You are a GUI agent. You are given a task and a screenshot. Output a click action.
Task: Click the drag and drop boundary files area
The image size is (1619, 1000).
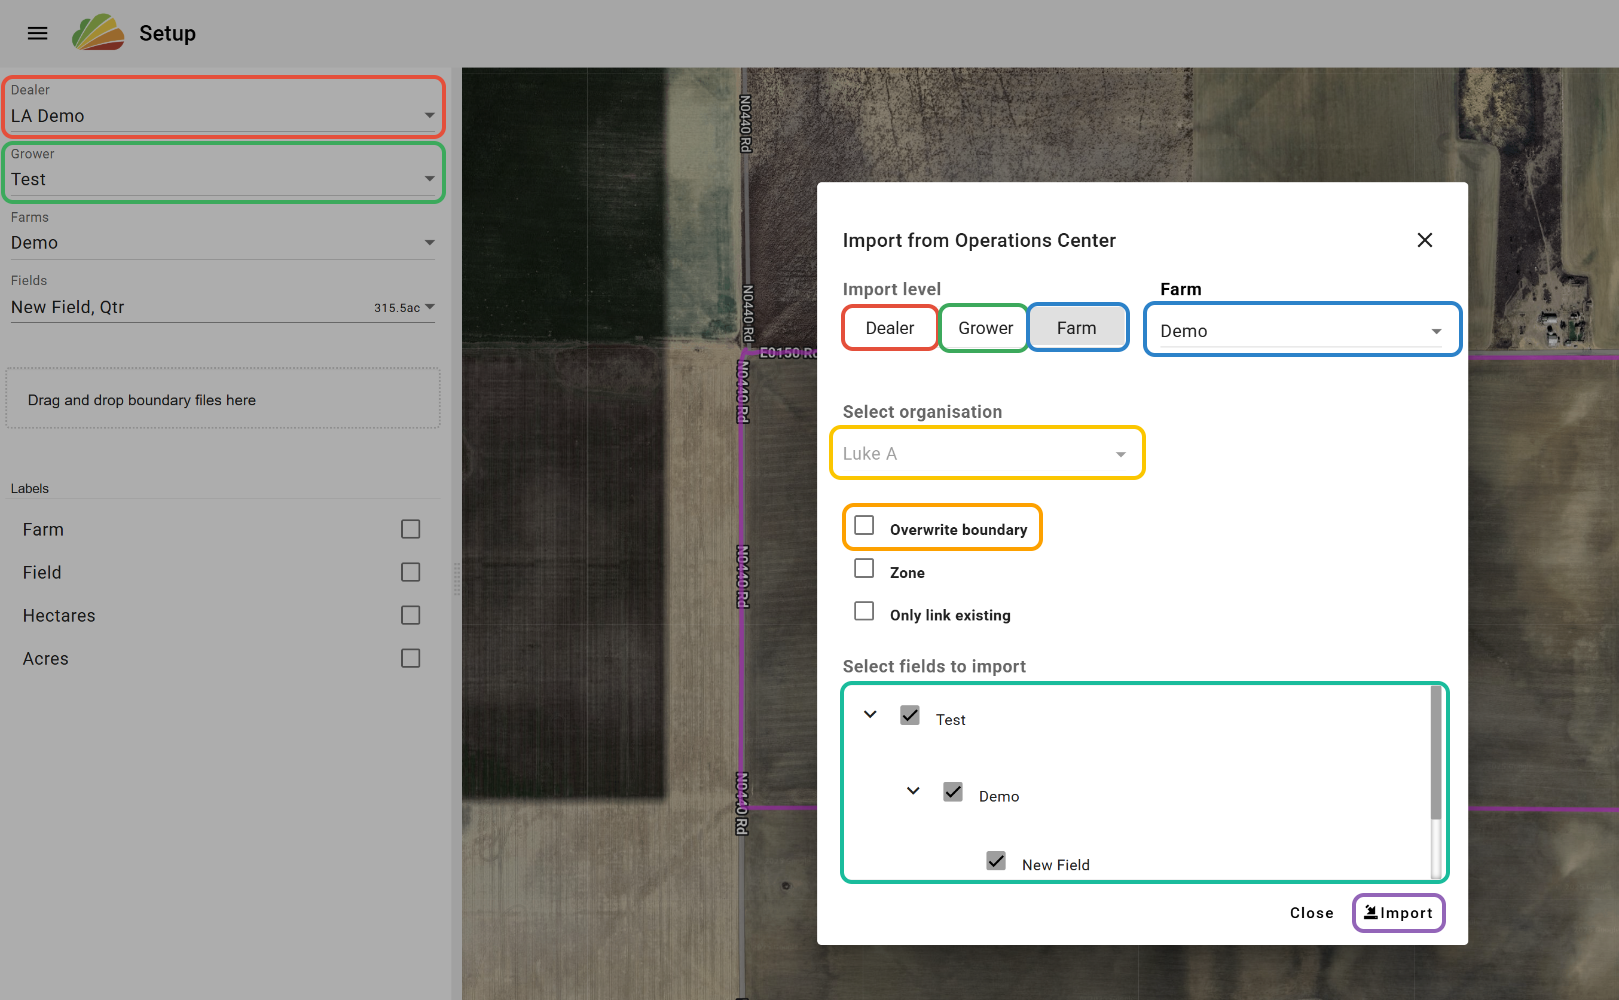(x=223, y=400)
